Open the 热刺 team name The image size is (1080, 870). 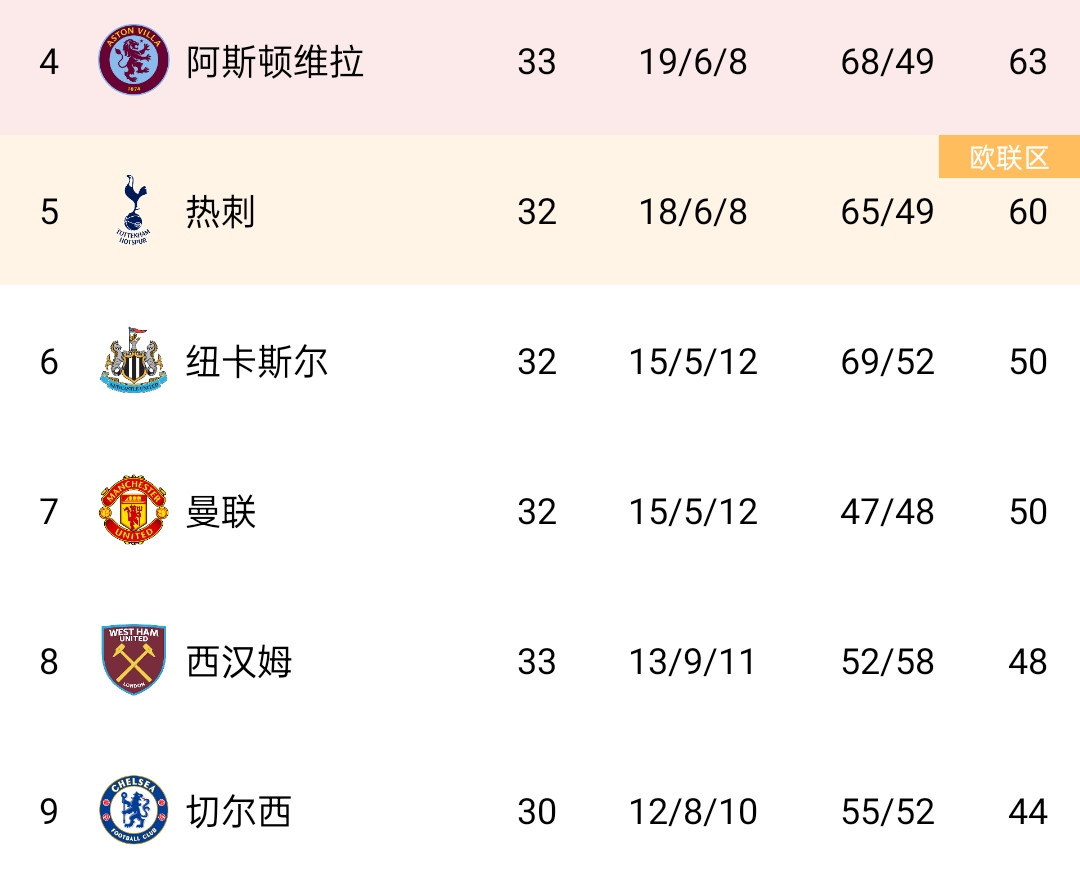221,212
